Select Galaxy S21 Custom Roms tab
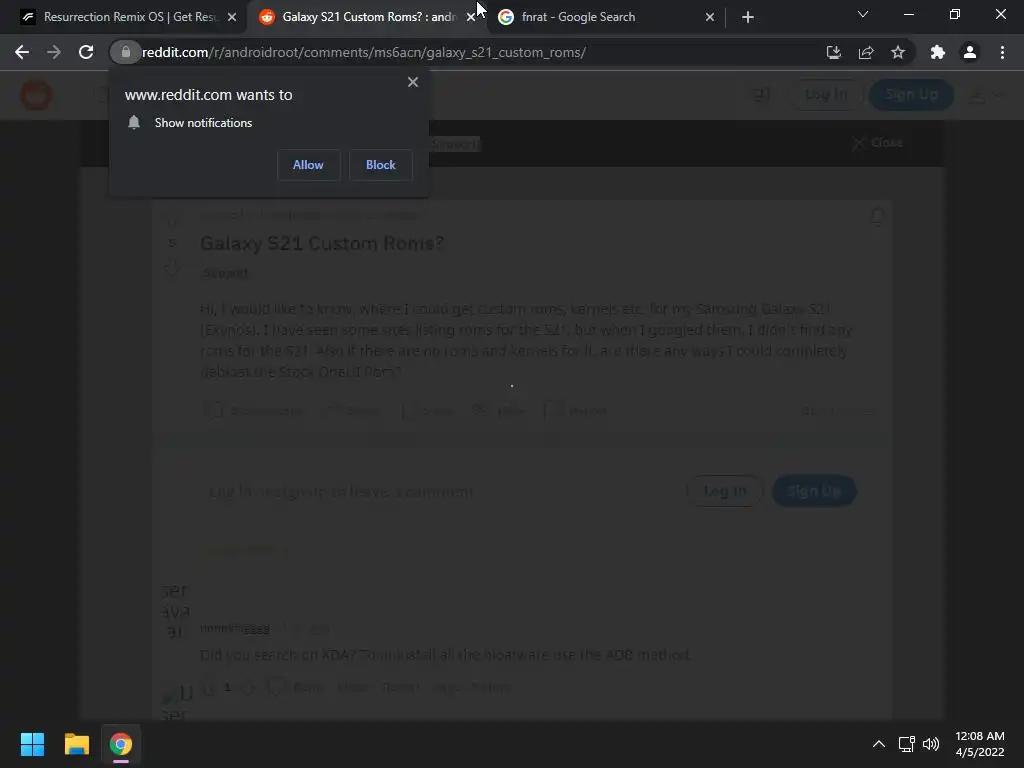Viewport: 1024px width, 768px height. (367, 17)
